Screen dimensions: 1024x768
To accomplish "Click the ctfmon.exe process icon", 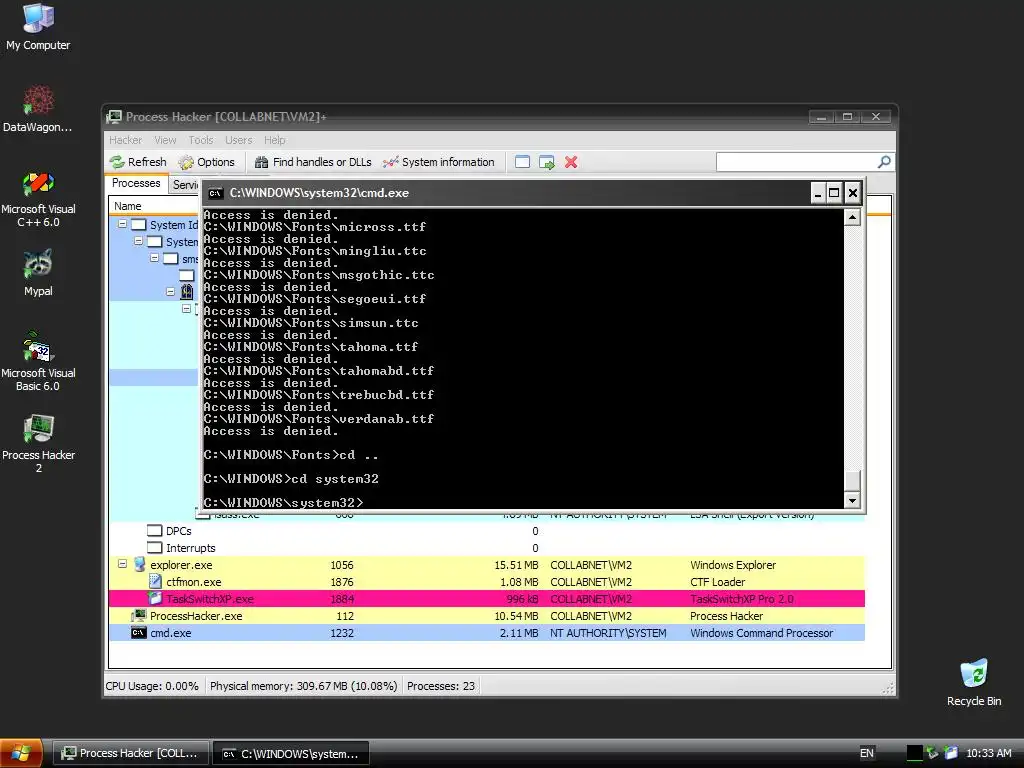I will pos(155,581).
